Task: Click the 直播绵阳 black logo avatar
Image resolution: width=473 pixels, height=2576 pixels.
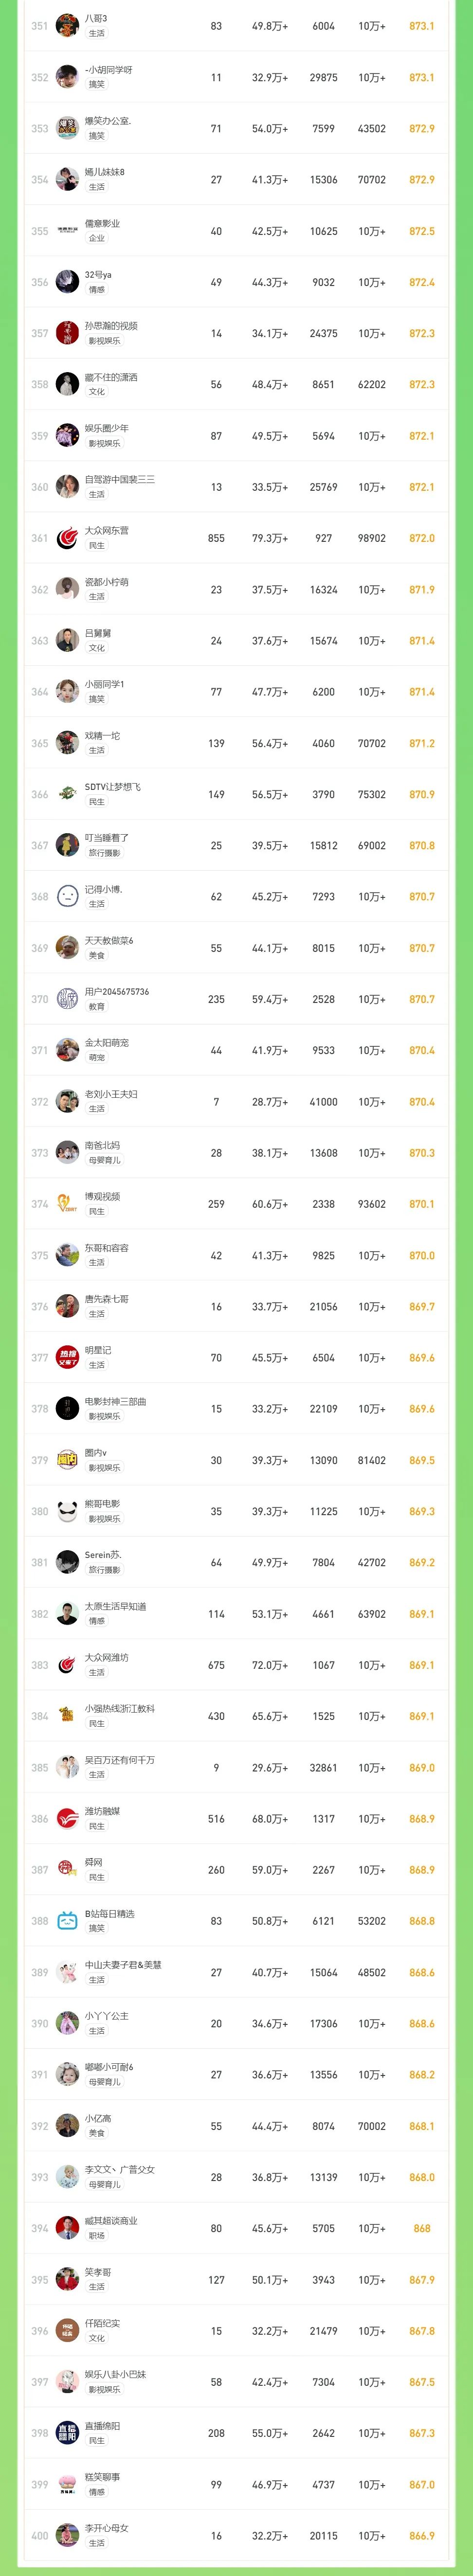Action: point(67,2433)
